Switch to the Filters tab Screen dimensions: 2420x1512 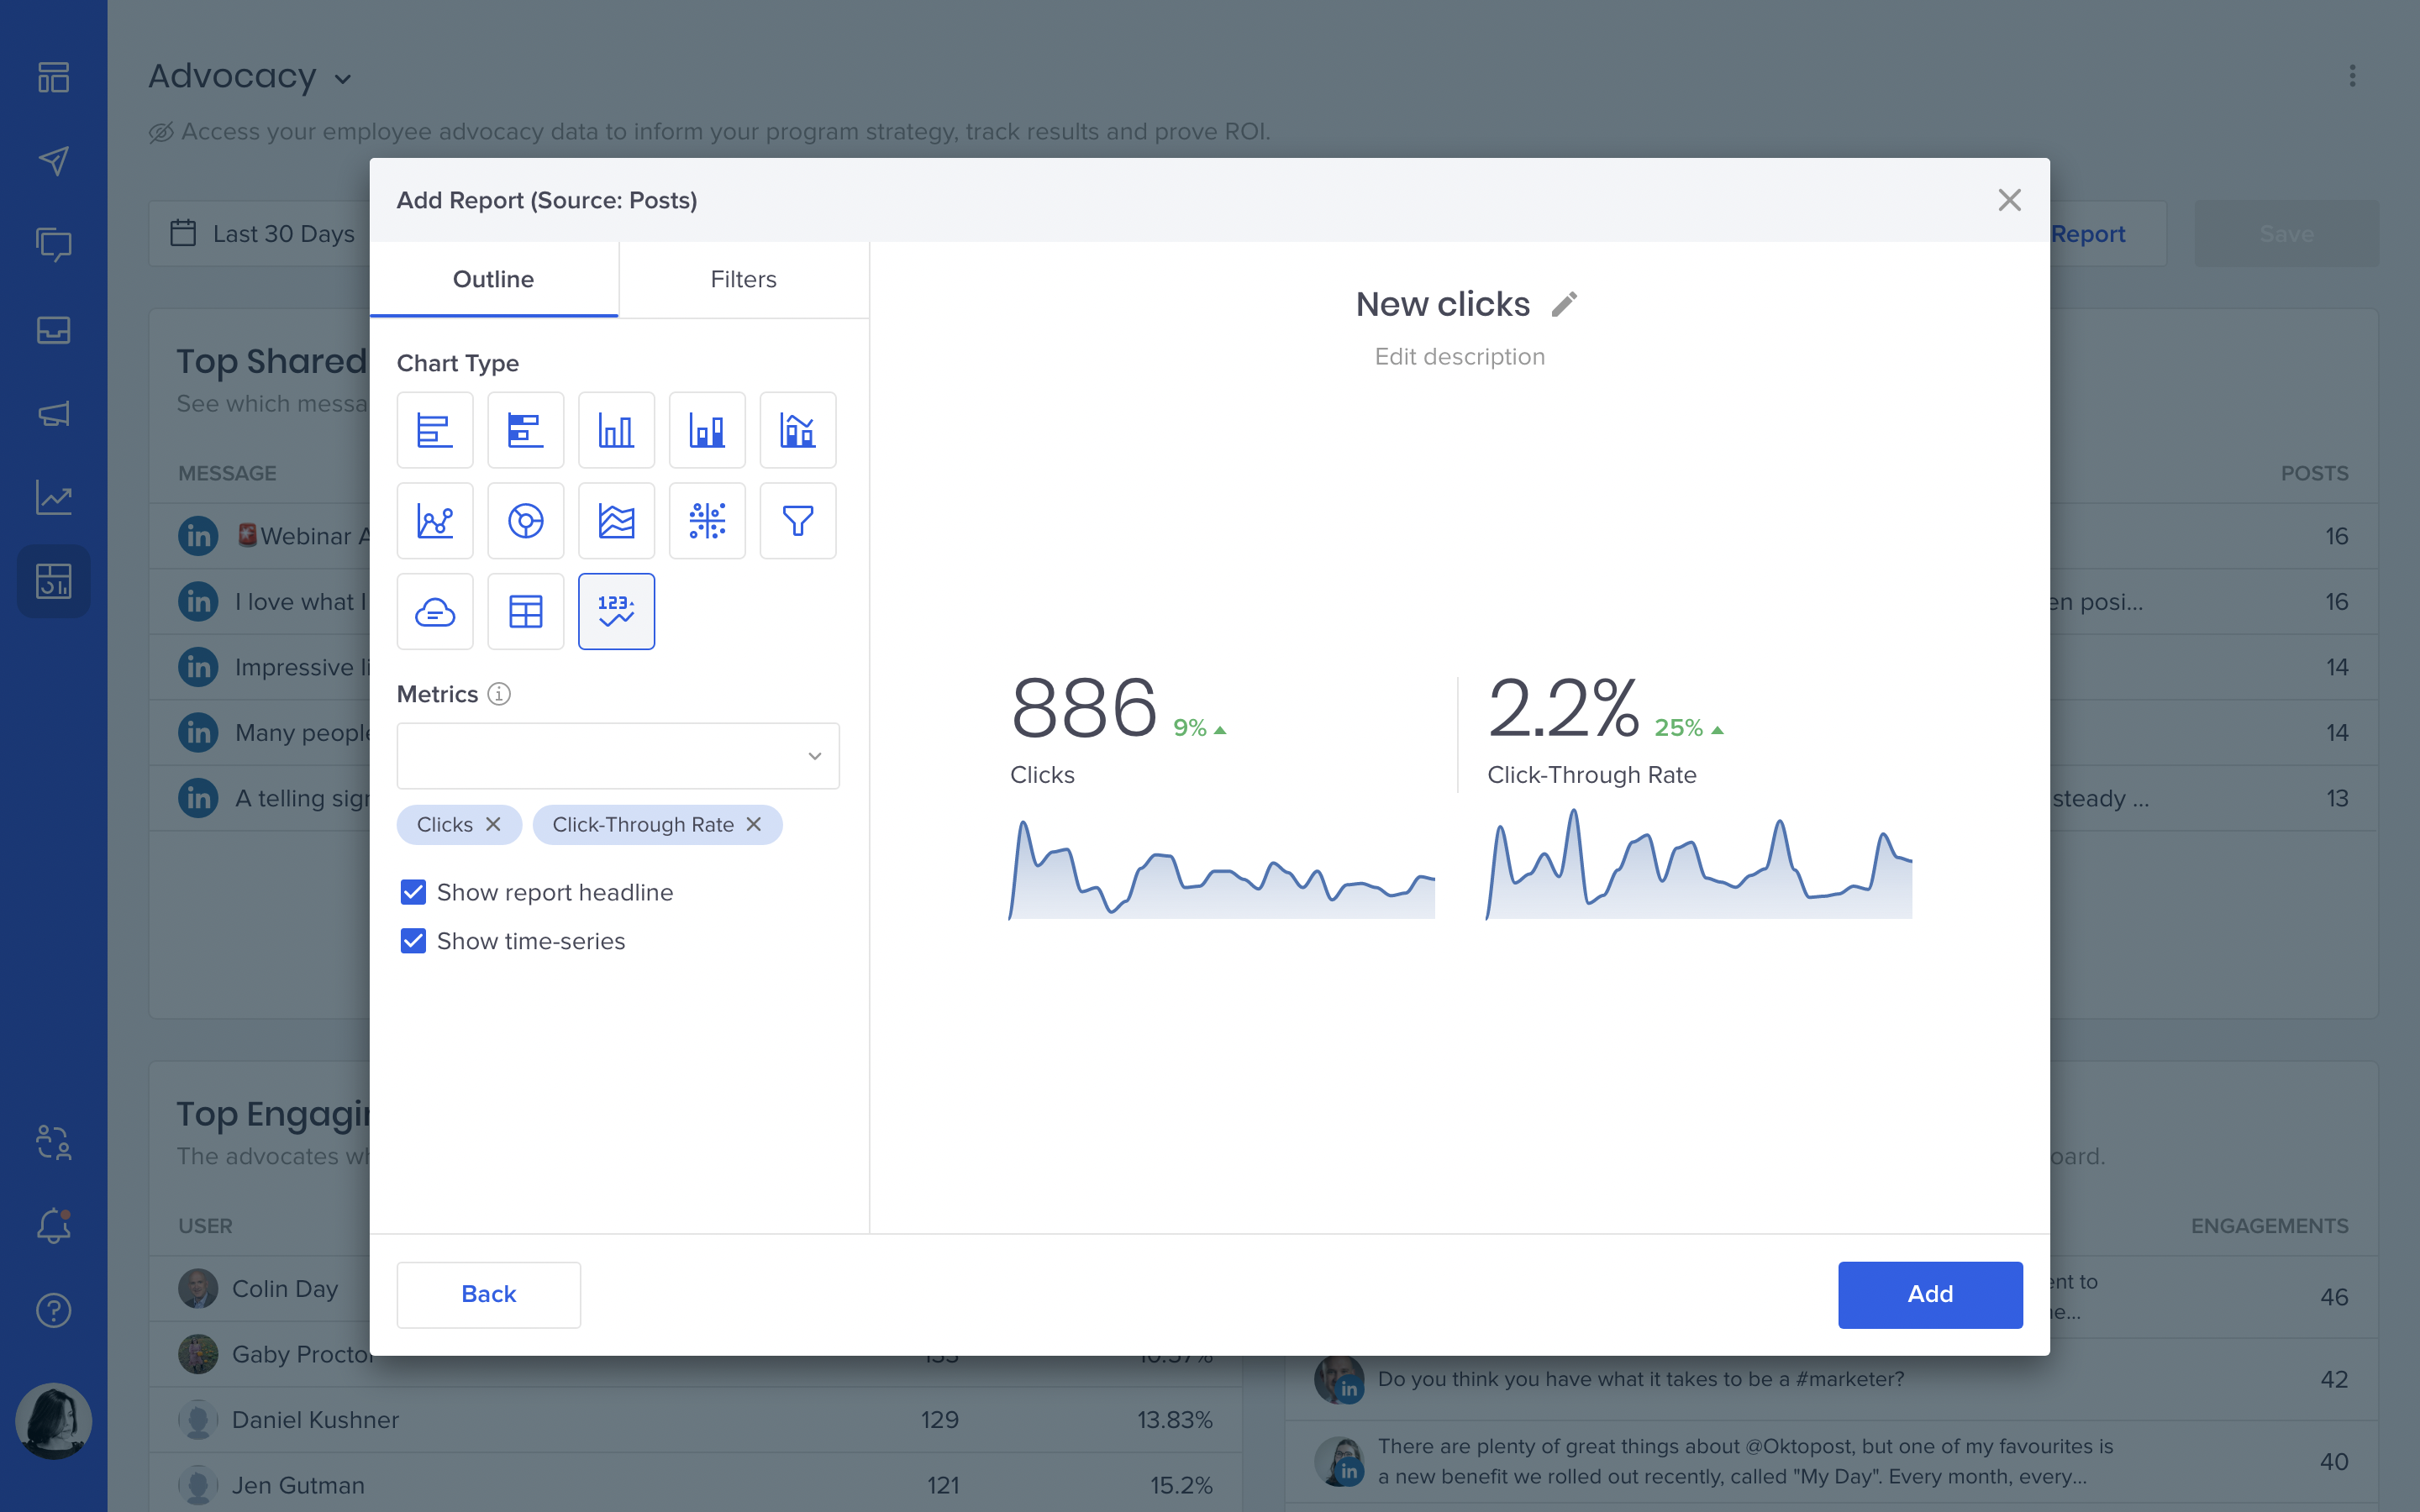click(743, 279)
